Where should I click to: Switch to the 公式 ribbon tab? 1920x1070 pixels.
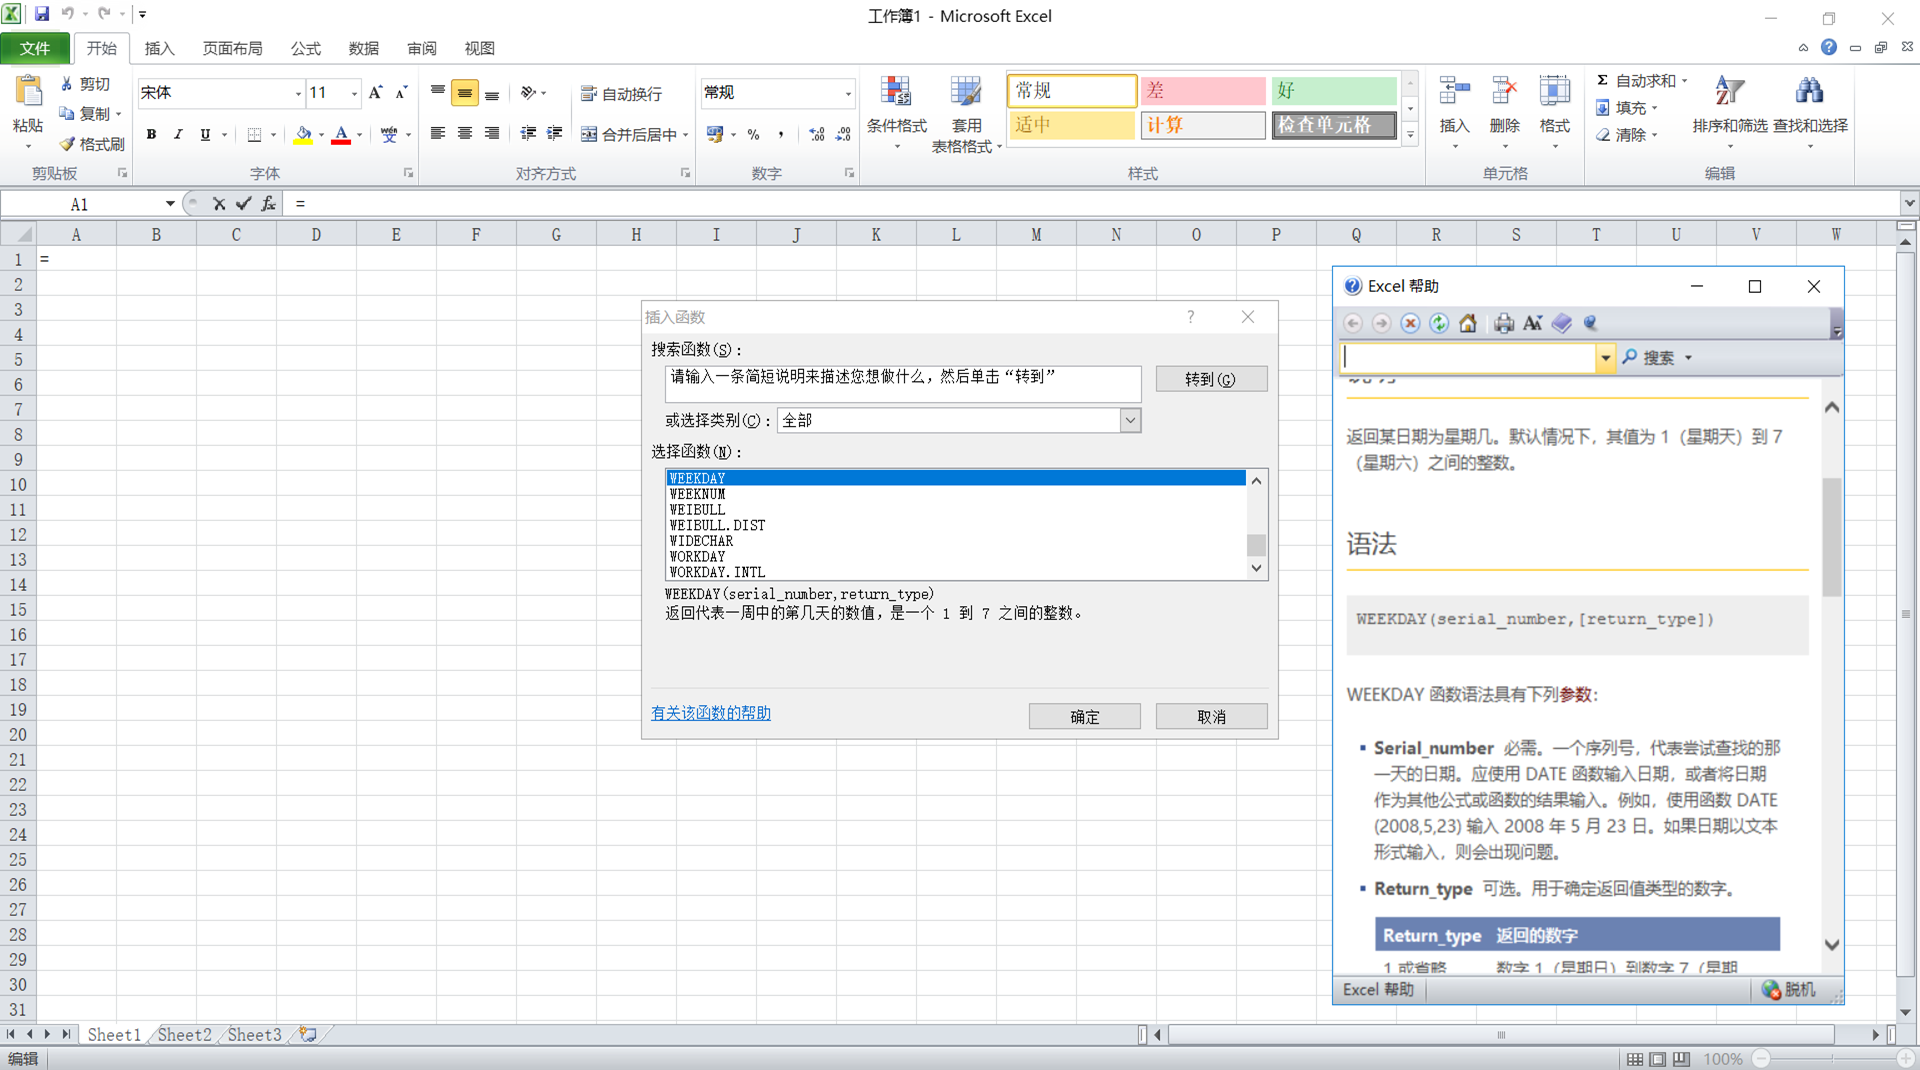point(305,48)
